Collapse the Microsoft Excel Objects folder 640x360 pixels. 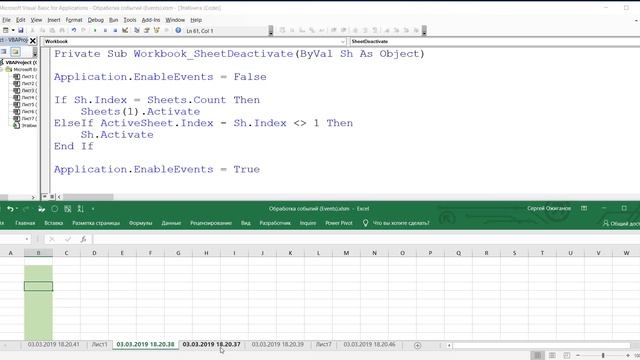click(x=2, y=69)
